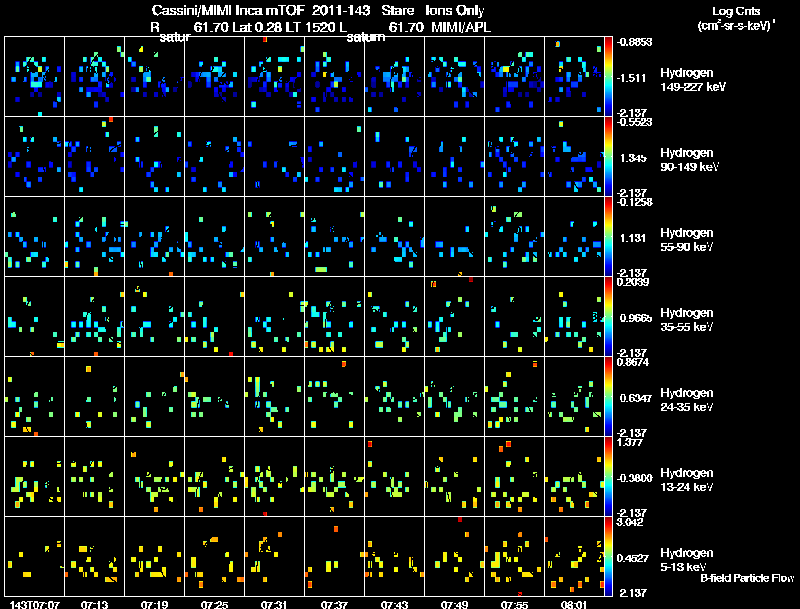The image size is (800, 609).
Task: Click the '08:01' time axis label
Action: tap(574, 604)
